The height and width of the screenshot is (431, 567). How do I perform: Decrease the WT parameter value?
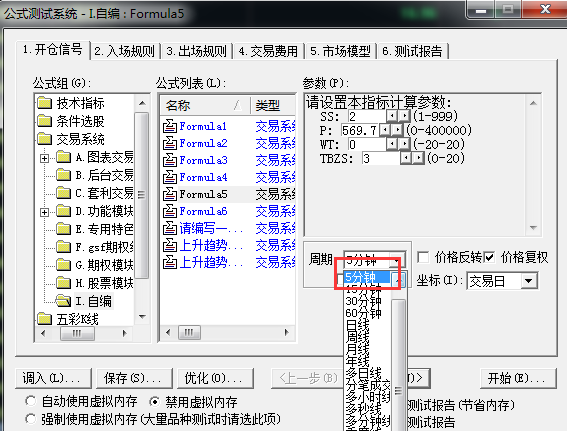(392, 145)
